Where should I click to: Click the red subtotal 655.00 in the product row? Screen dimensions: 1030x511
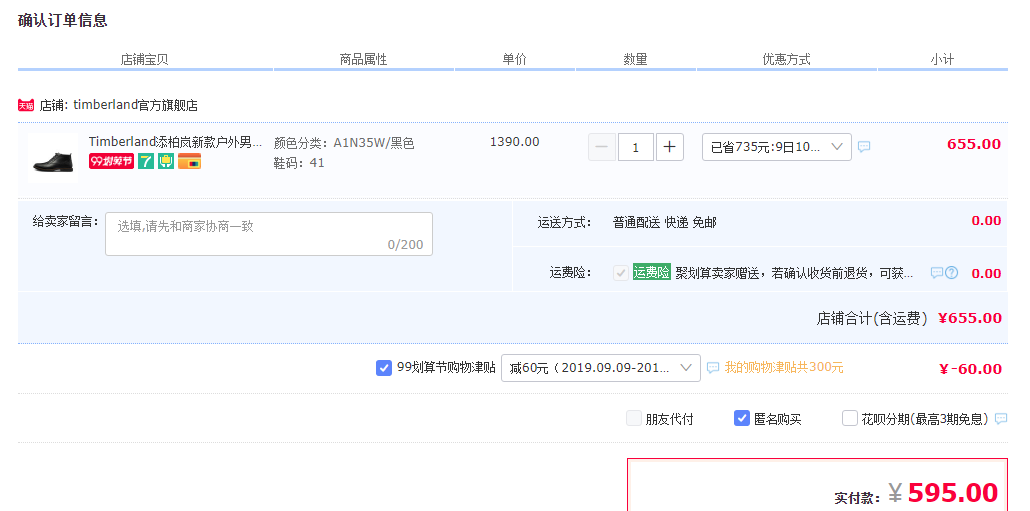974,144
